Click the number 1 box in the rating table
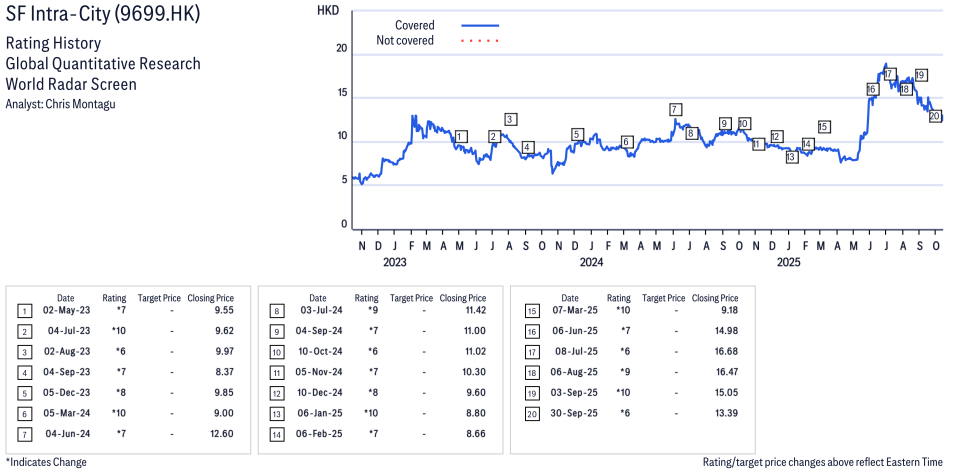 pyautogui.click(x=23, y=311)
